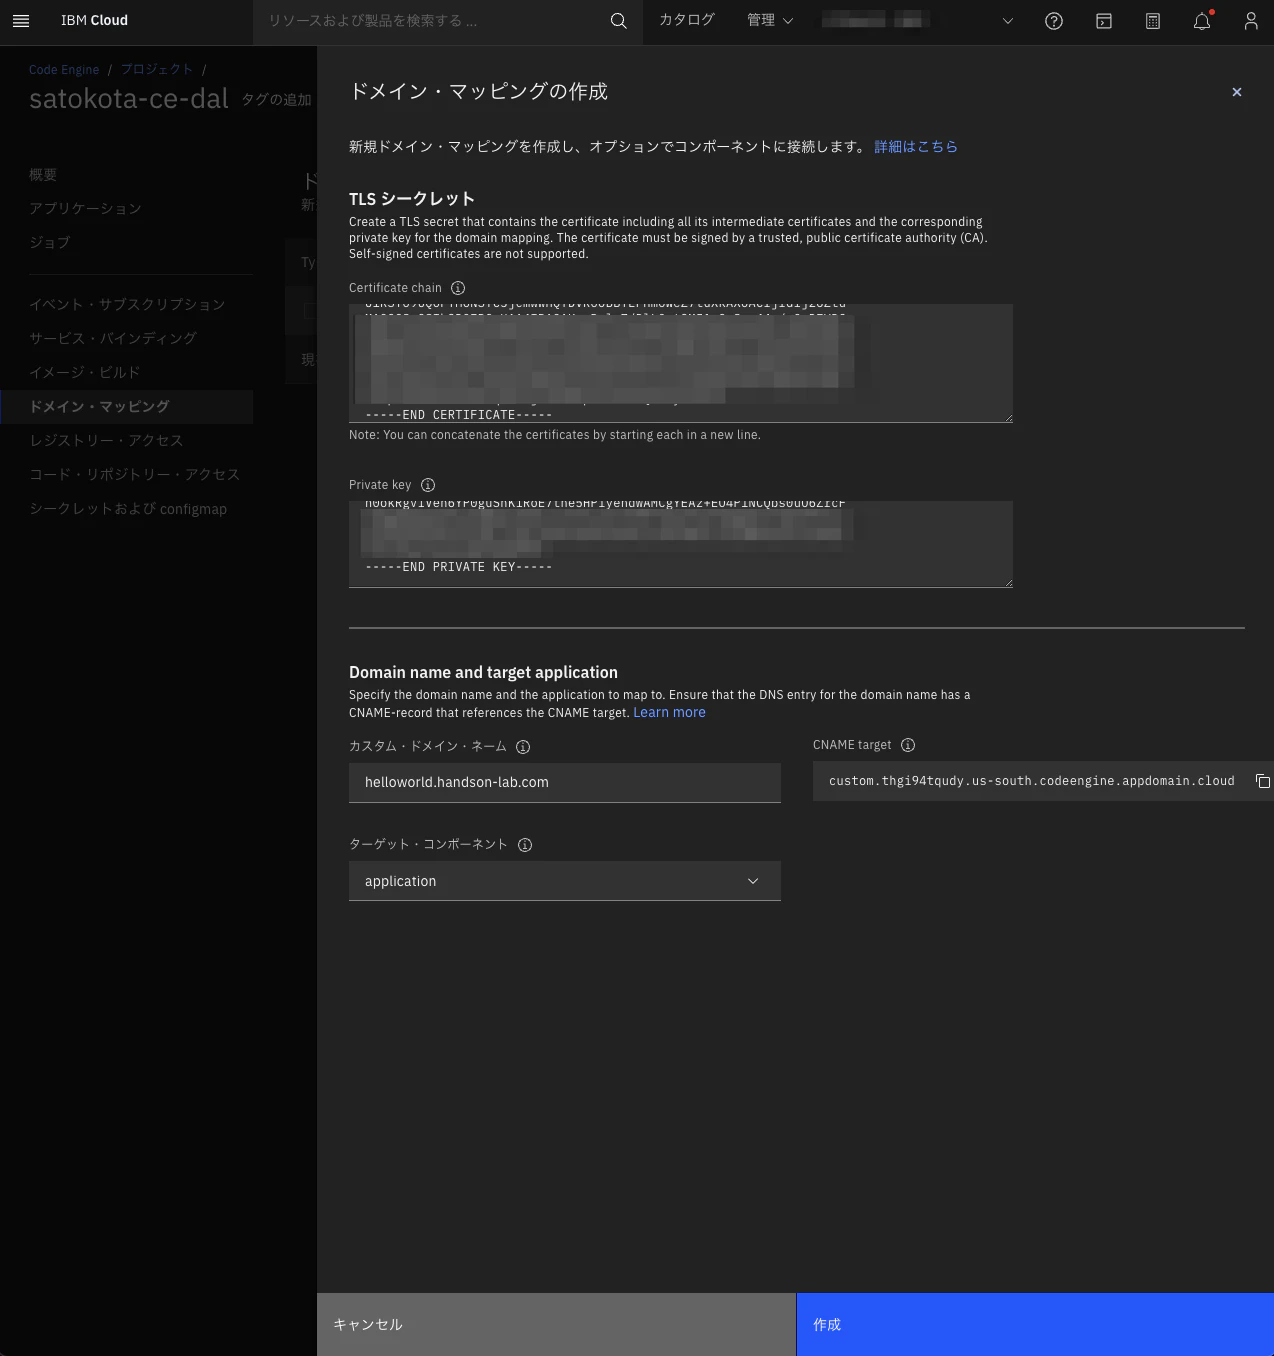Open the help question mark icon
The height and width of the screenshot is (1356, 1274).
[1054, 21]
